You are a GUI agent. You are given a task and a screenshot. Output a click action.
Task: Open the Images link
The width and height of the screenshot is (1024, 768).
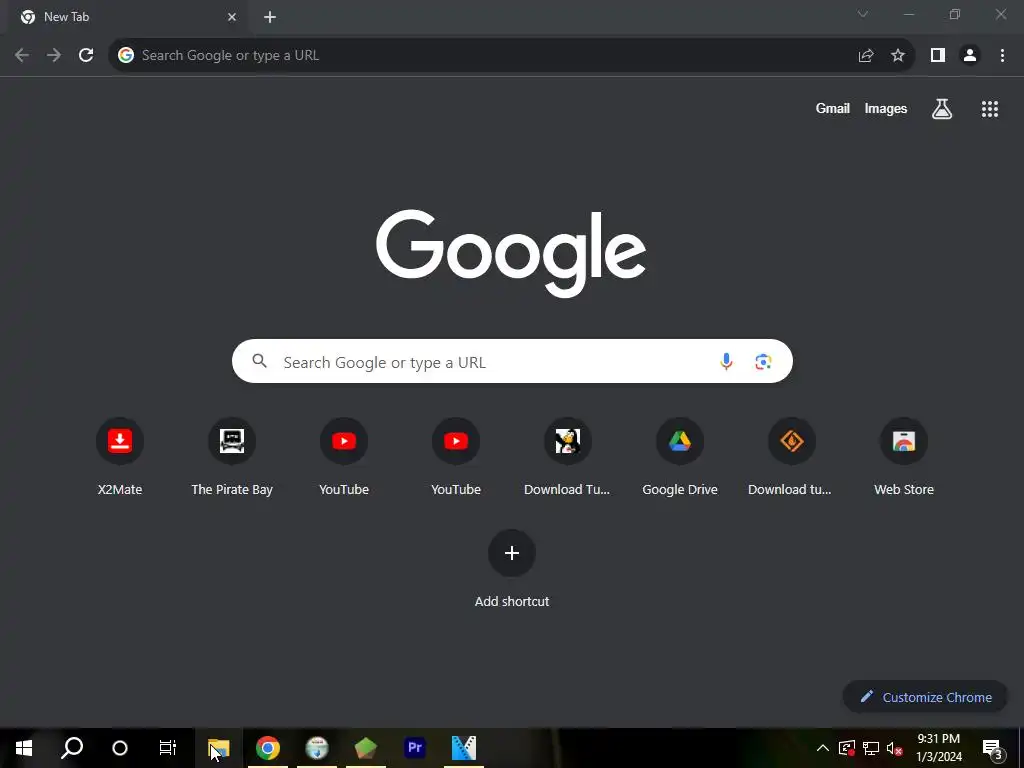pyautogui.click(x=886, y=109)
